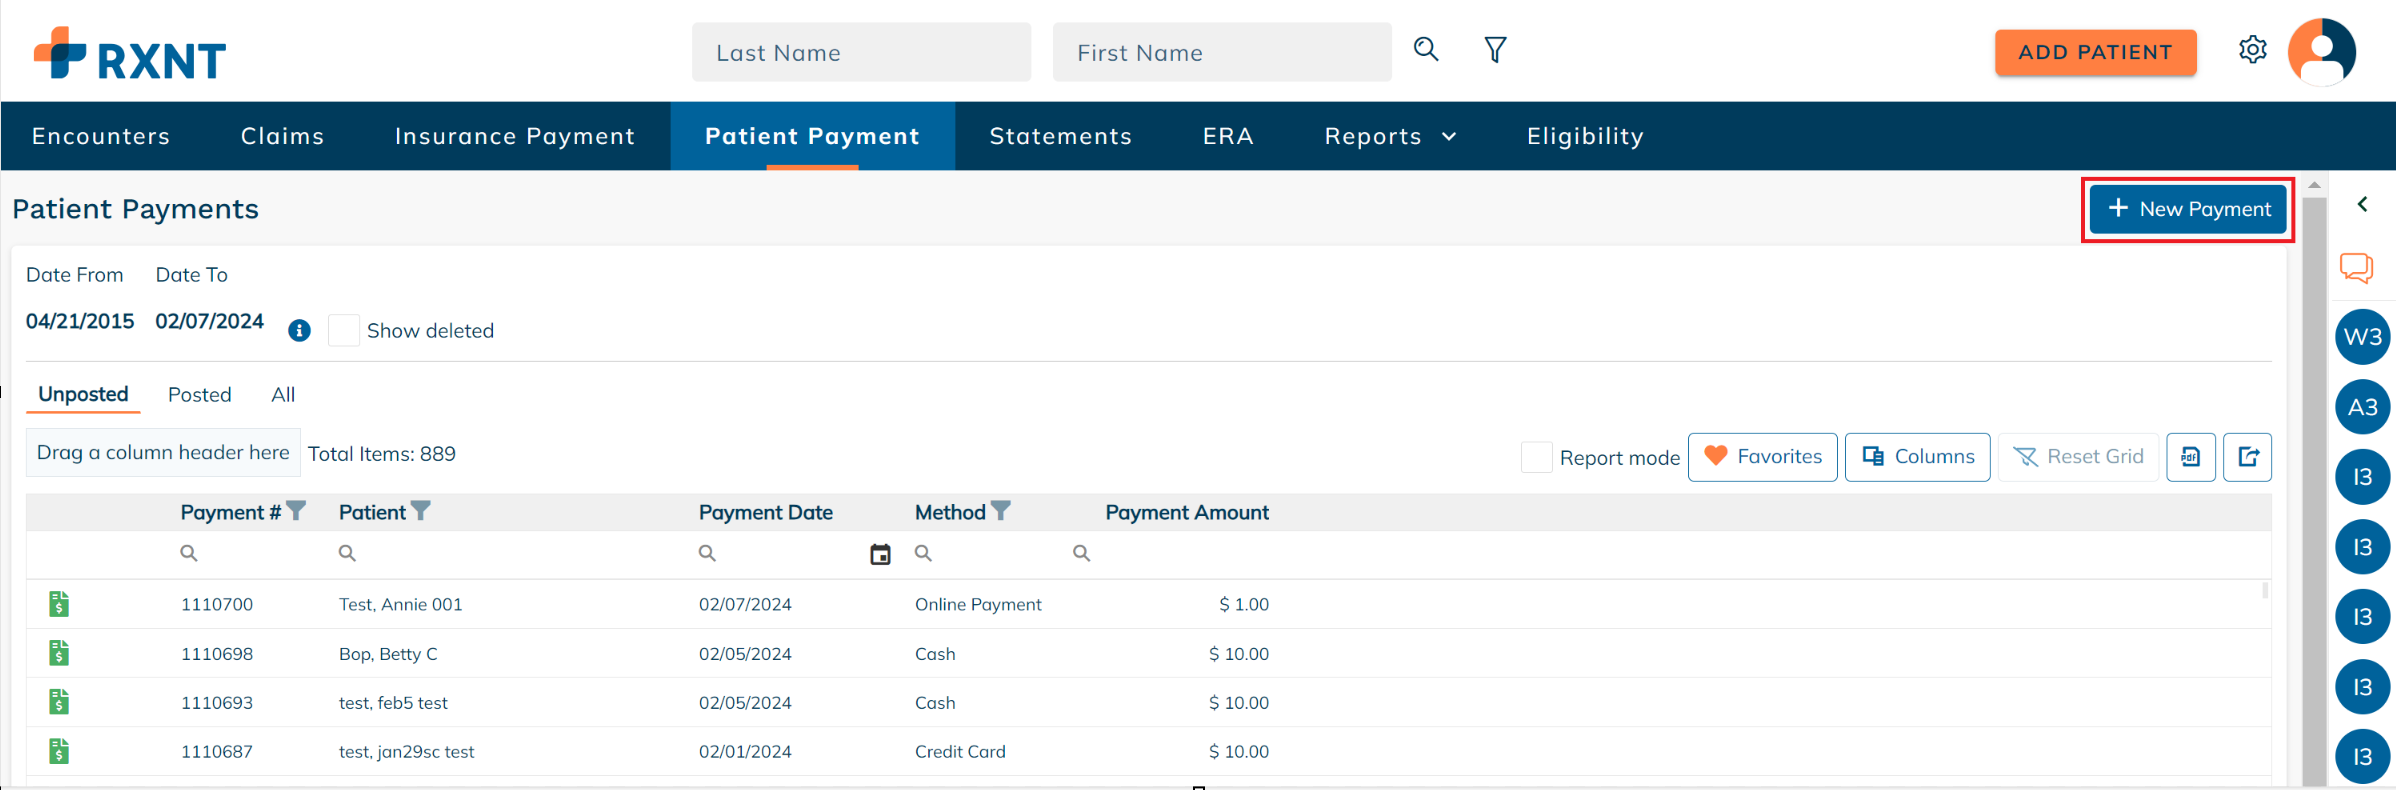The width and height of the screenshot is (2396, 790).
Task: Focus the Last Name search field
Action: tap(861, 53)
